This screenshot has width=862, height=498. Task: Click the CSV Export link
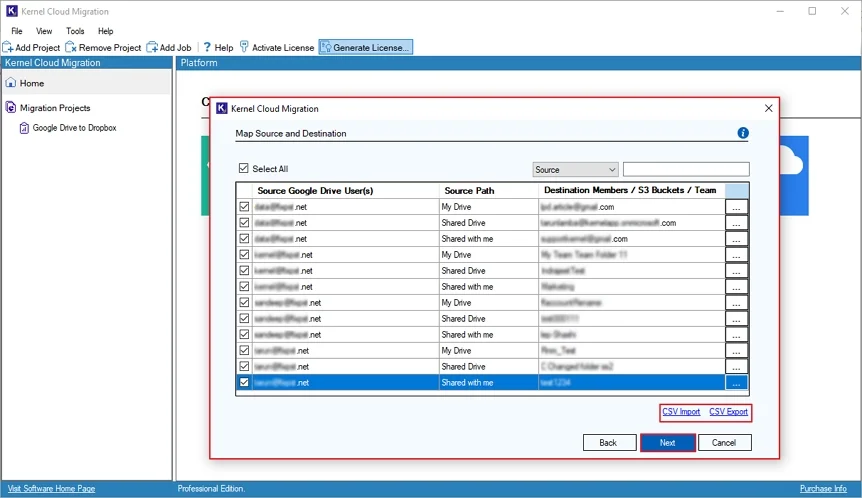point(728,412)
